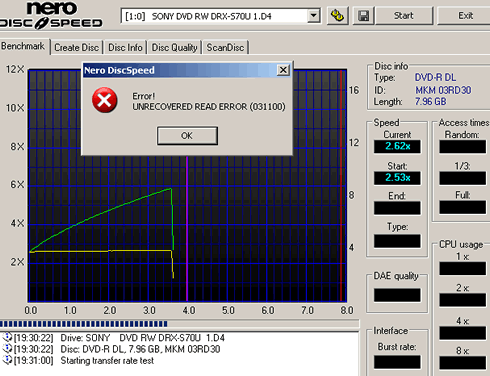Click the drive options disc icon

(x=338, y=16)
